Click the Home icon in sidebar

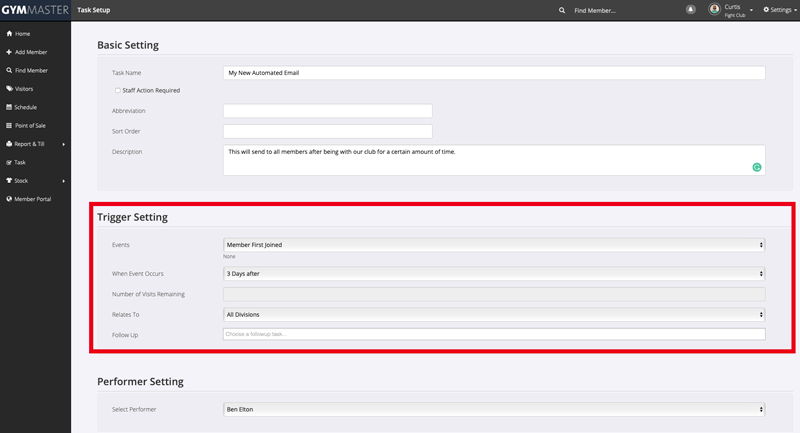coord(9,34)
